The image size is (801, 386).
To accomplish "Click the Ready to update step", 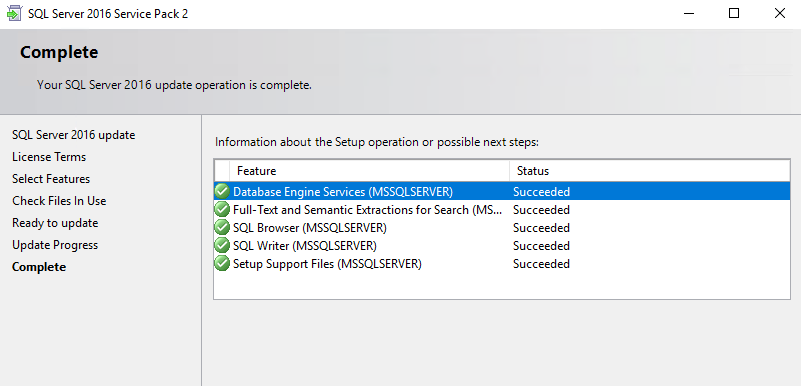I will (x=55, y=223).
